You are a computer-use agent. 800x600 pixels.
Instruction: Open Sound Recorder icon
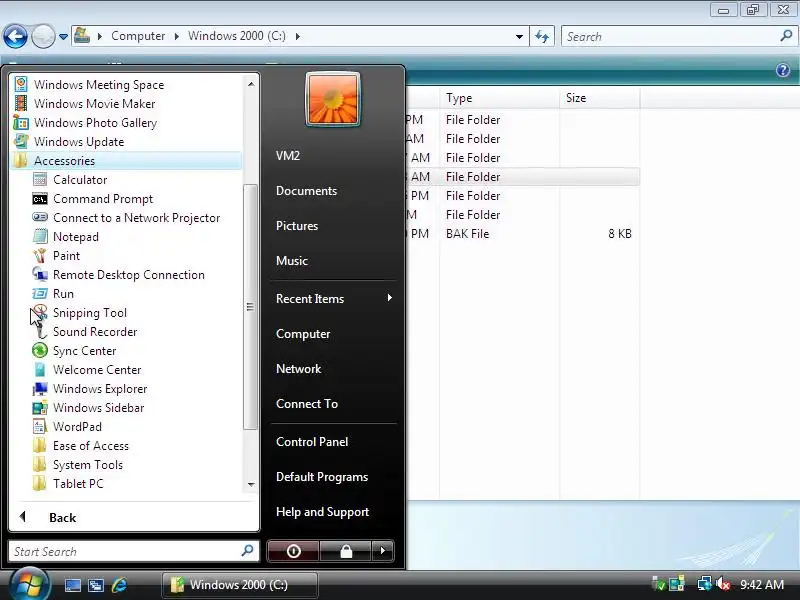click(x=40, y=332)
